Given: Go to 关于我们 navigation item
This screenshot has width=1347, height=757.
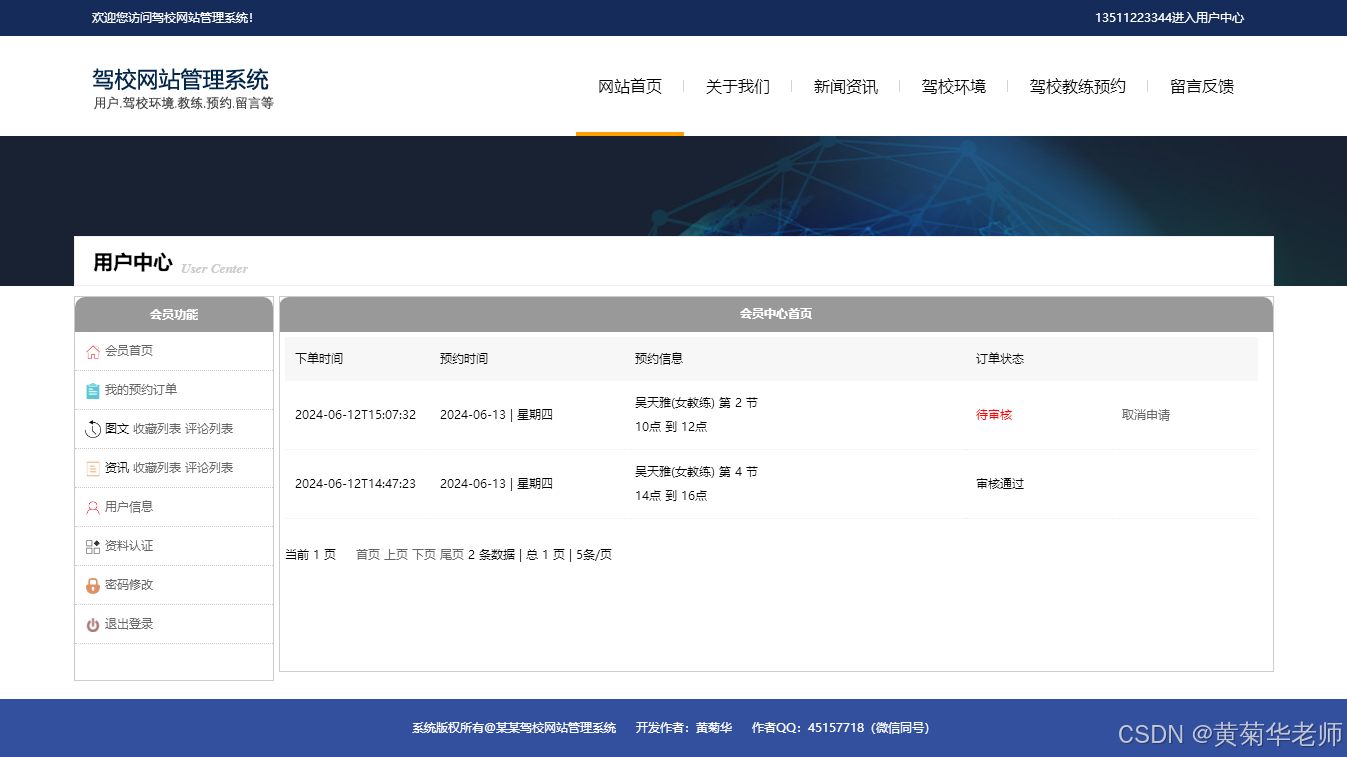Looking at the screenshot, I should pyautogui.click(x=738, y=86).
